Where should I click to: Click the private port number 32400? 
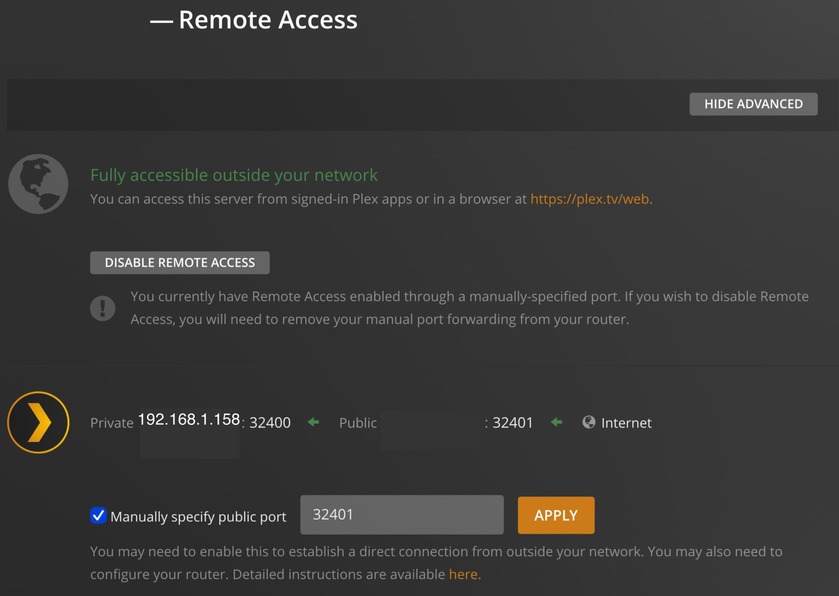coord(270,423)
